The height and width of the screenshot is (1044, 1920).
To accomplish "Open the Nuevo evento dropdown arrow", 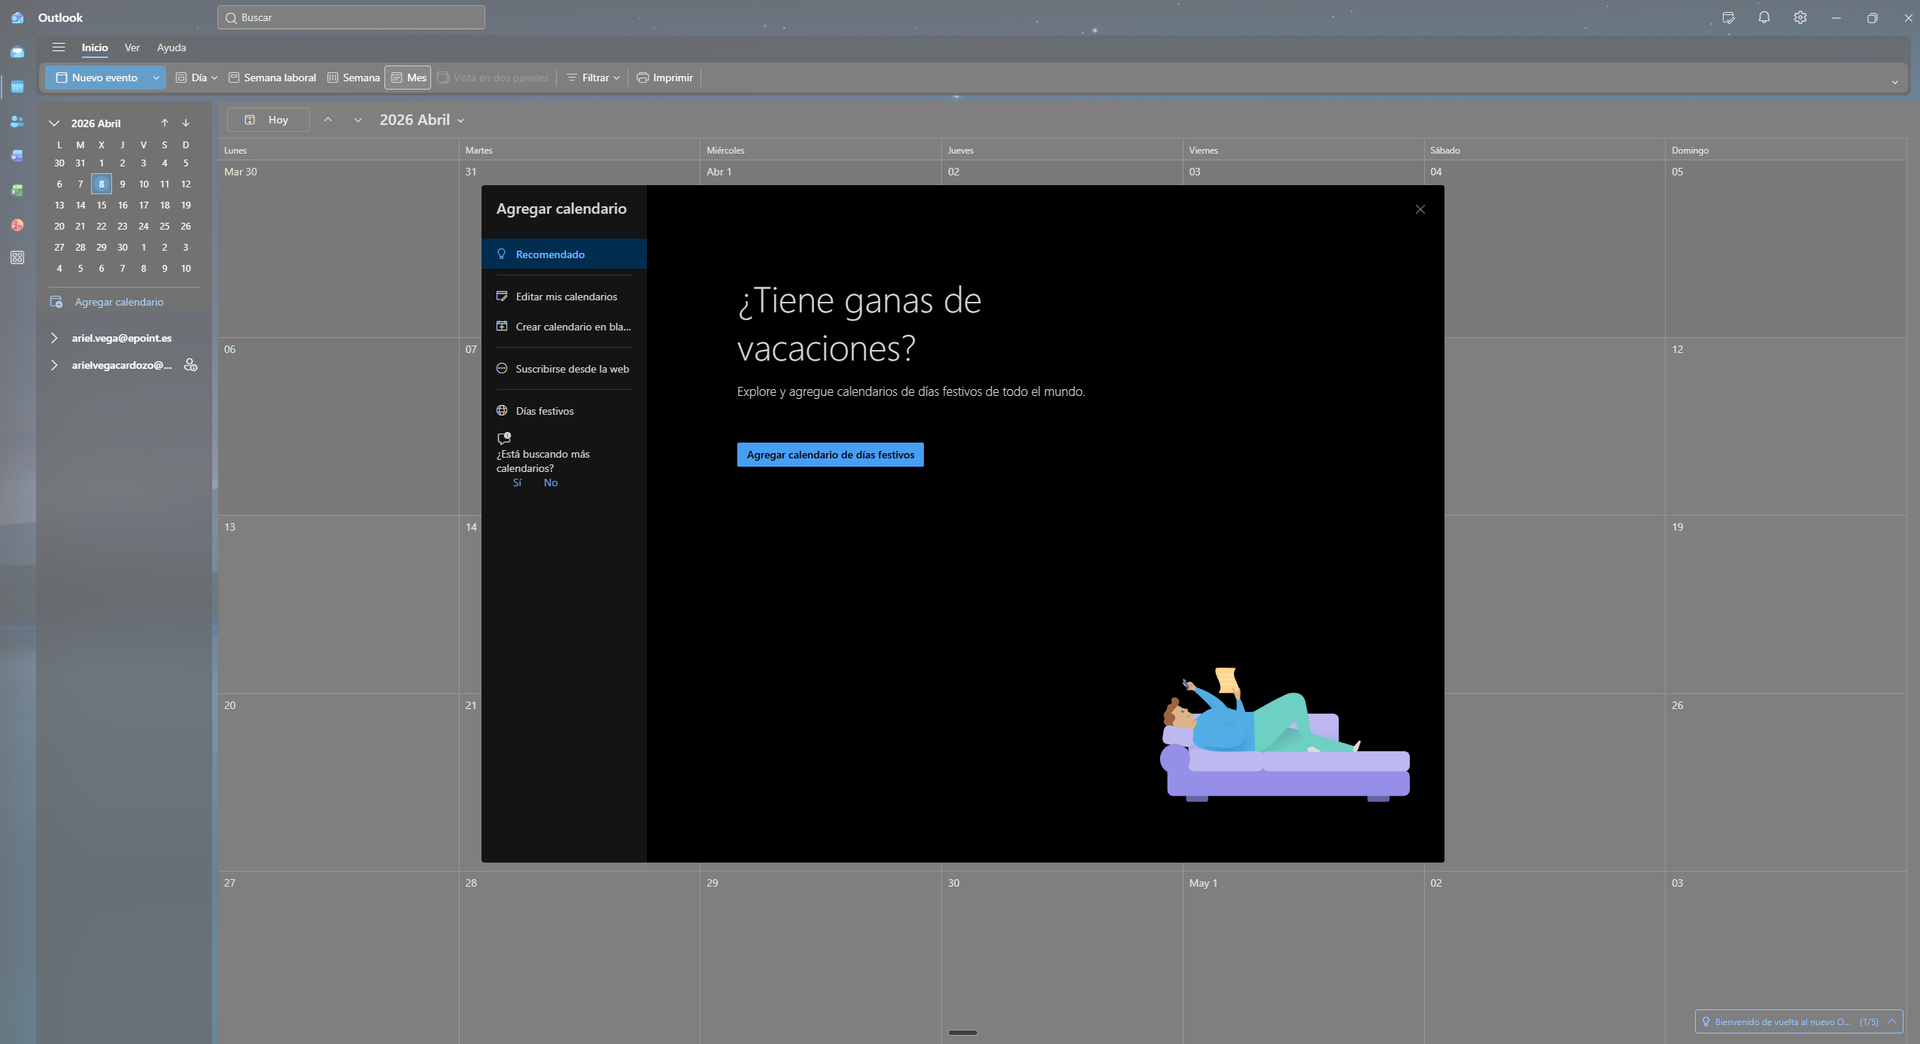I will click(156, 78).
